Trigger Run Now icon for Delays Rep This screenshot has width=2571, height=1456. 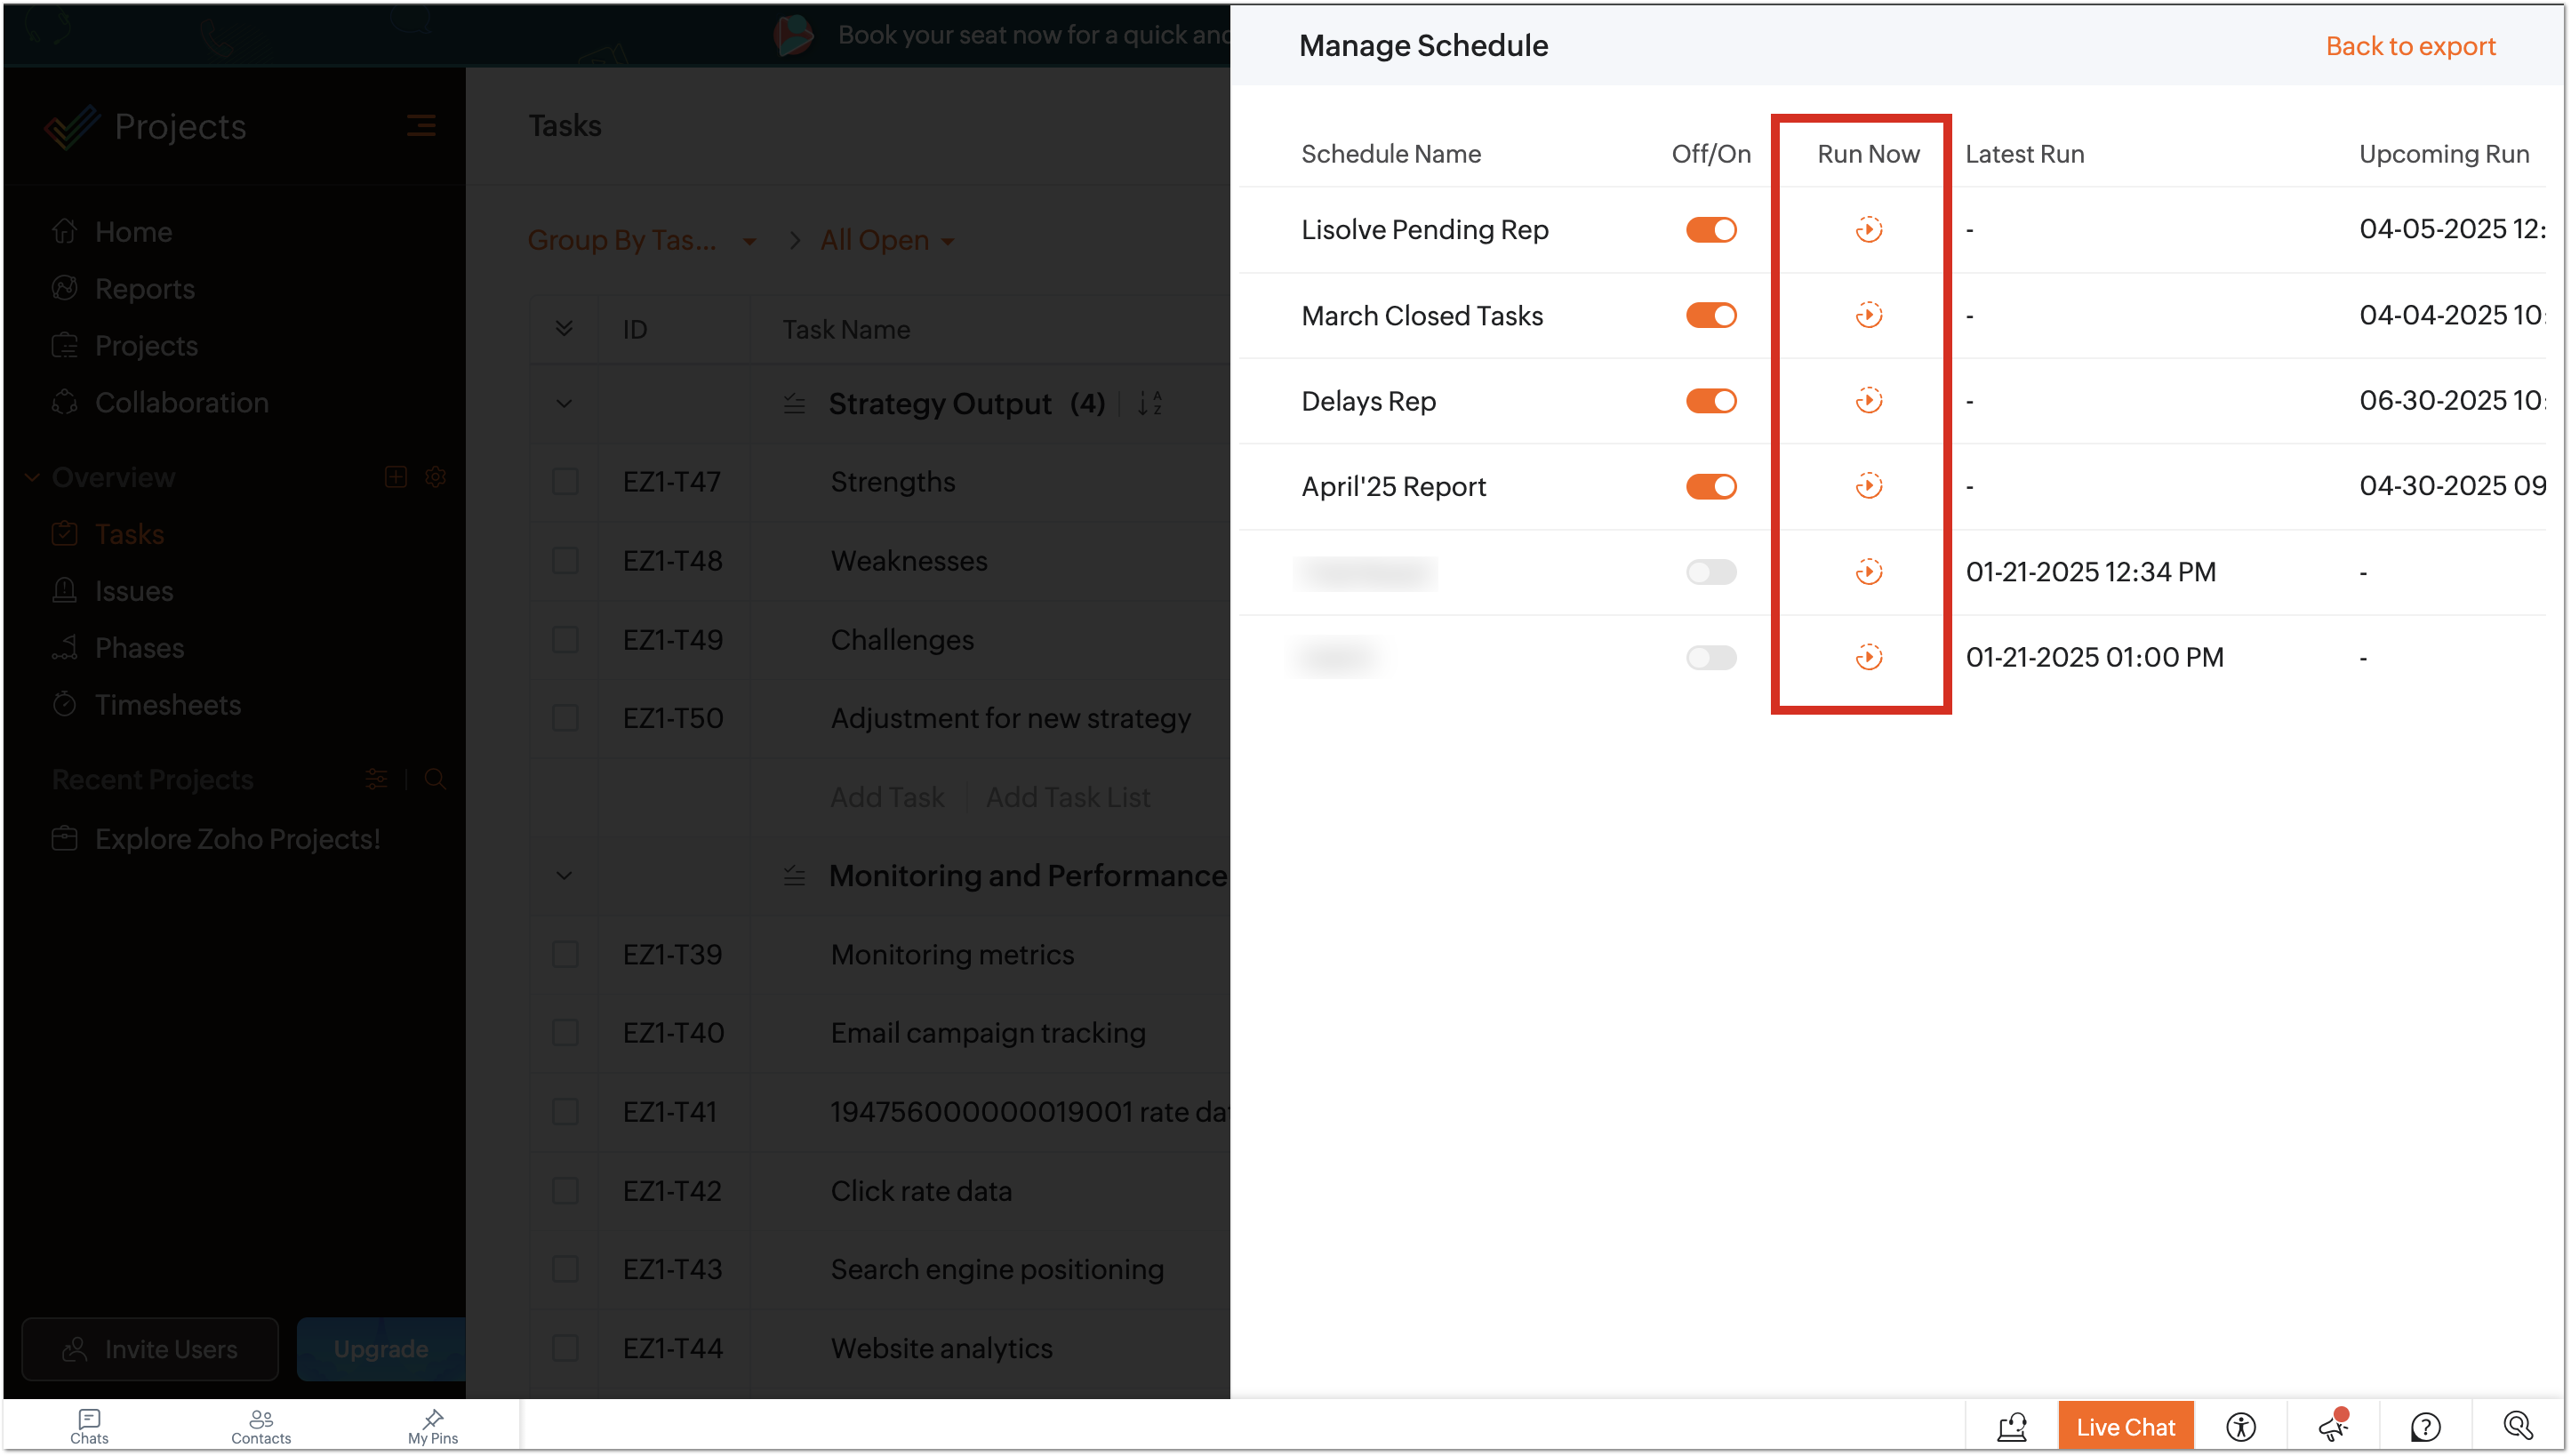coord(1868,401)
